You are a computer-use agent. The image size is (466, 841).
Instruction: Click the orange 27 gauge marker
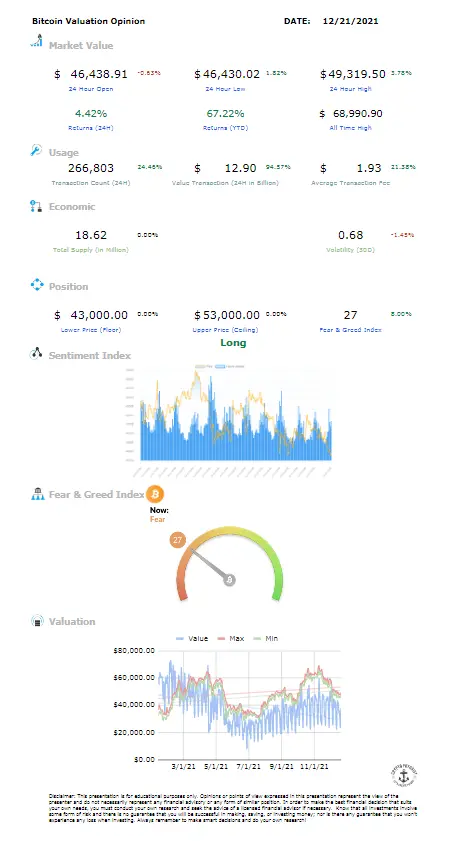pos(177,540)
